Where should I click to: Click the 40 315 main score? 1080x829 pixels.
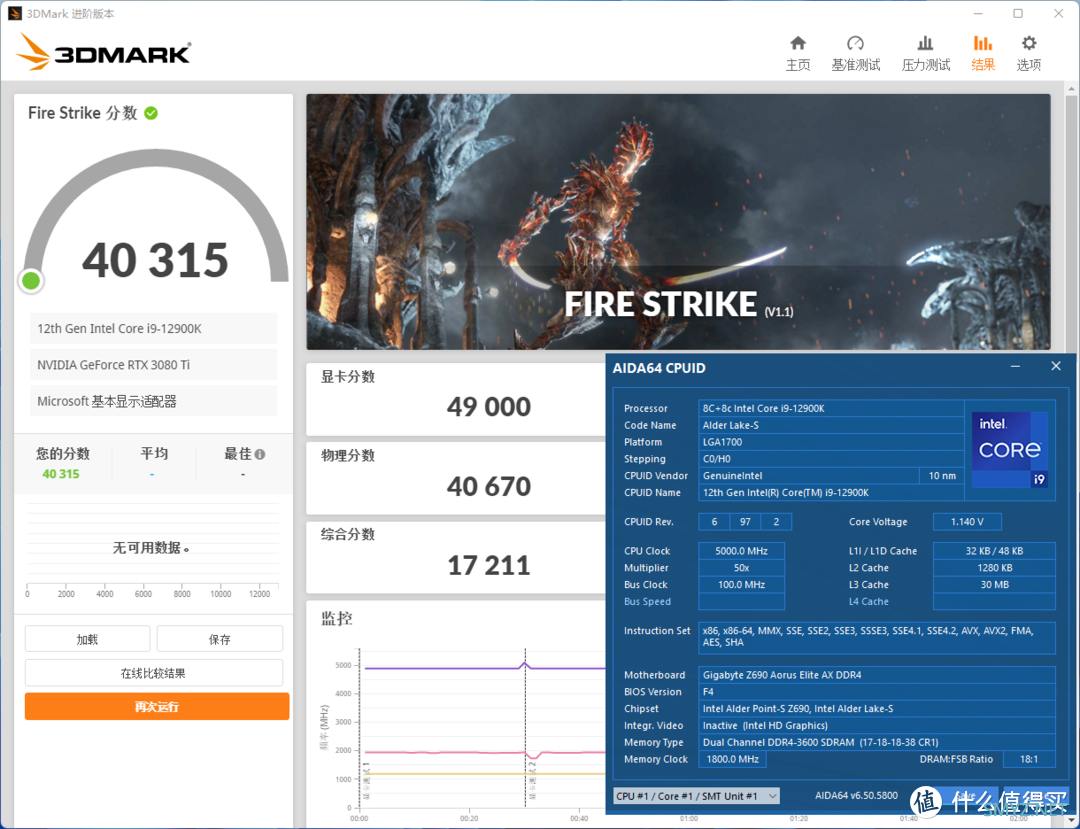pyautogui.click(x=156, y=260)
